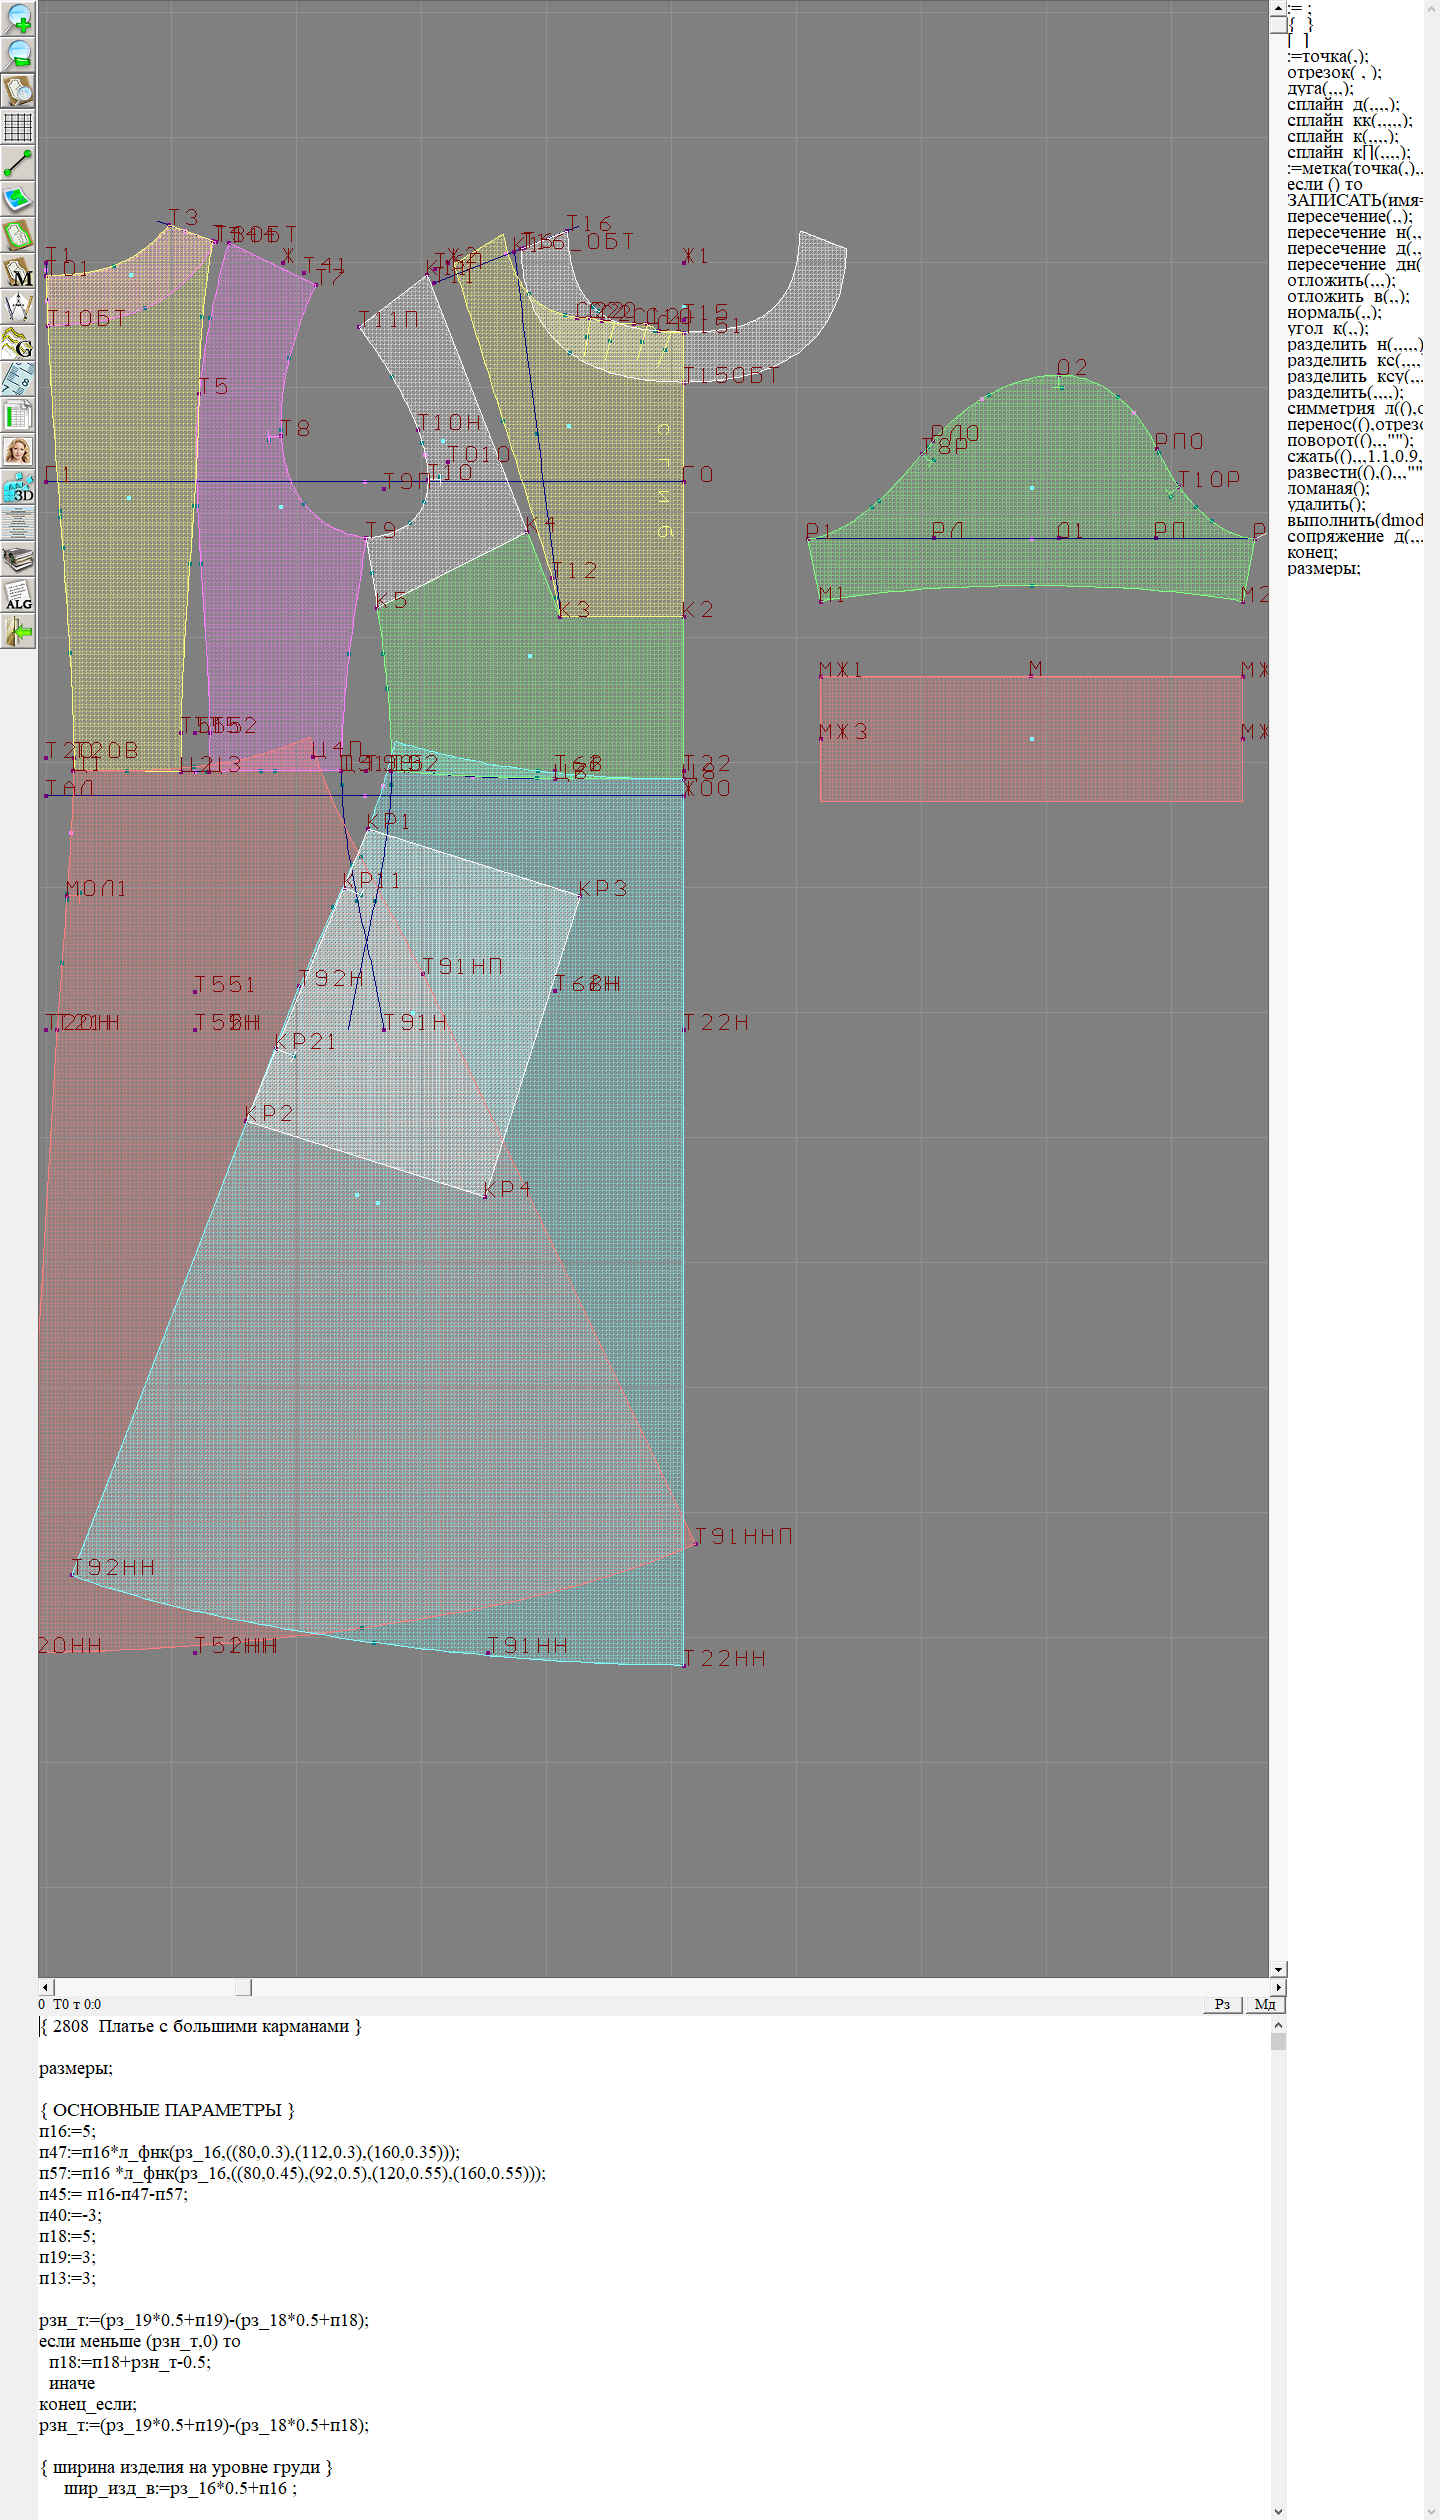The width and height of the screenshot is (1440, 2520).
Task: Open the green spreadsheet table icon
Action: 18,415
